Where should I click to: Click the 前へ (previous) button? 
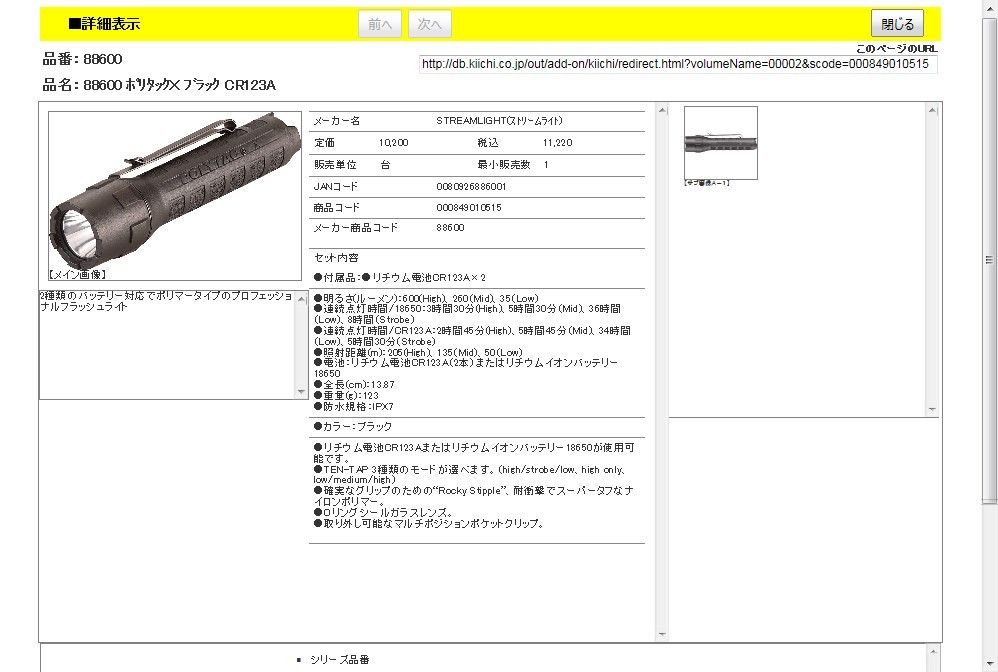[x=379, y=24]
